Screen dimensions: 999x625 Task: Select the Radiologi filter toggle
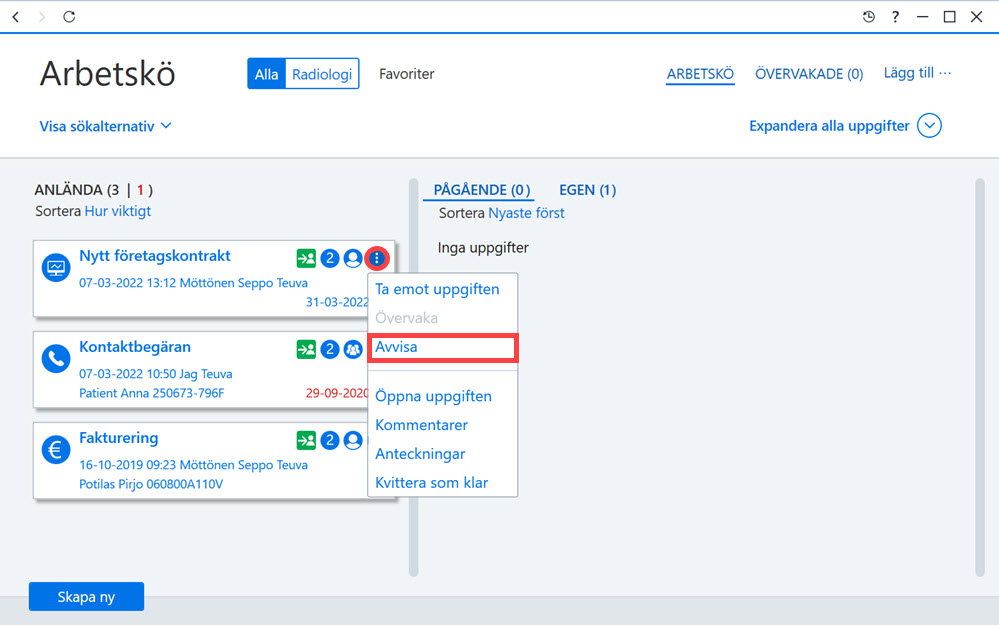pyautogui.click(x=322, y=74)
